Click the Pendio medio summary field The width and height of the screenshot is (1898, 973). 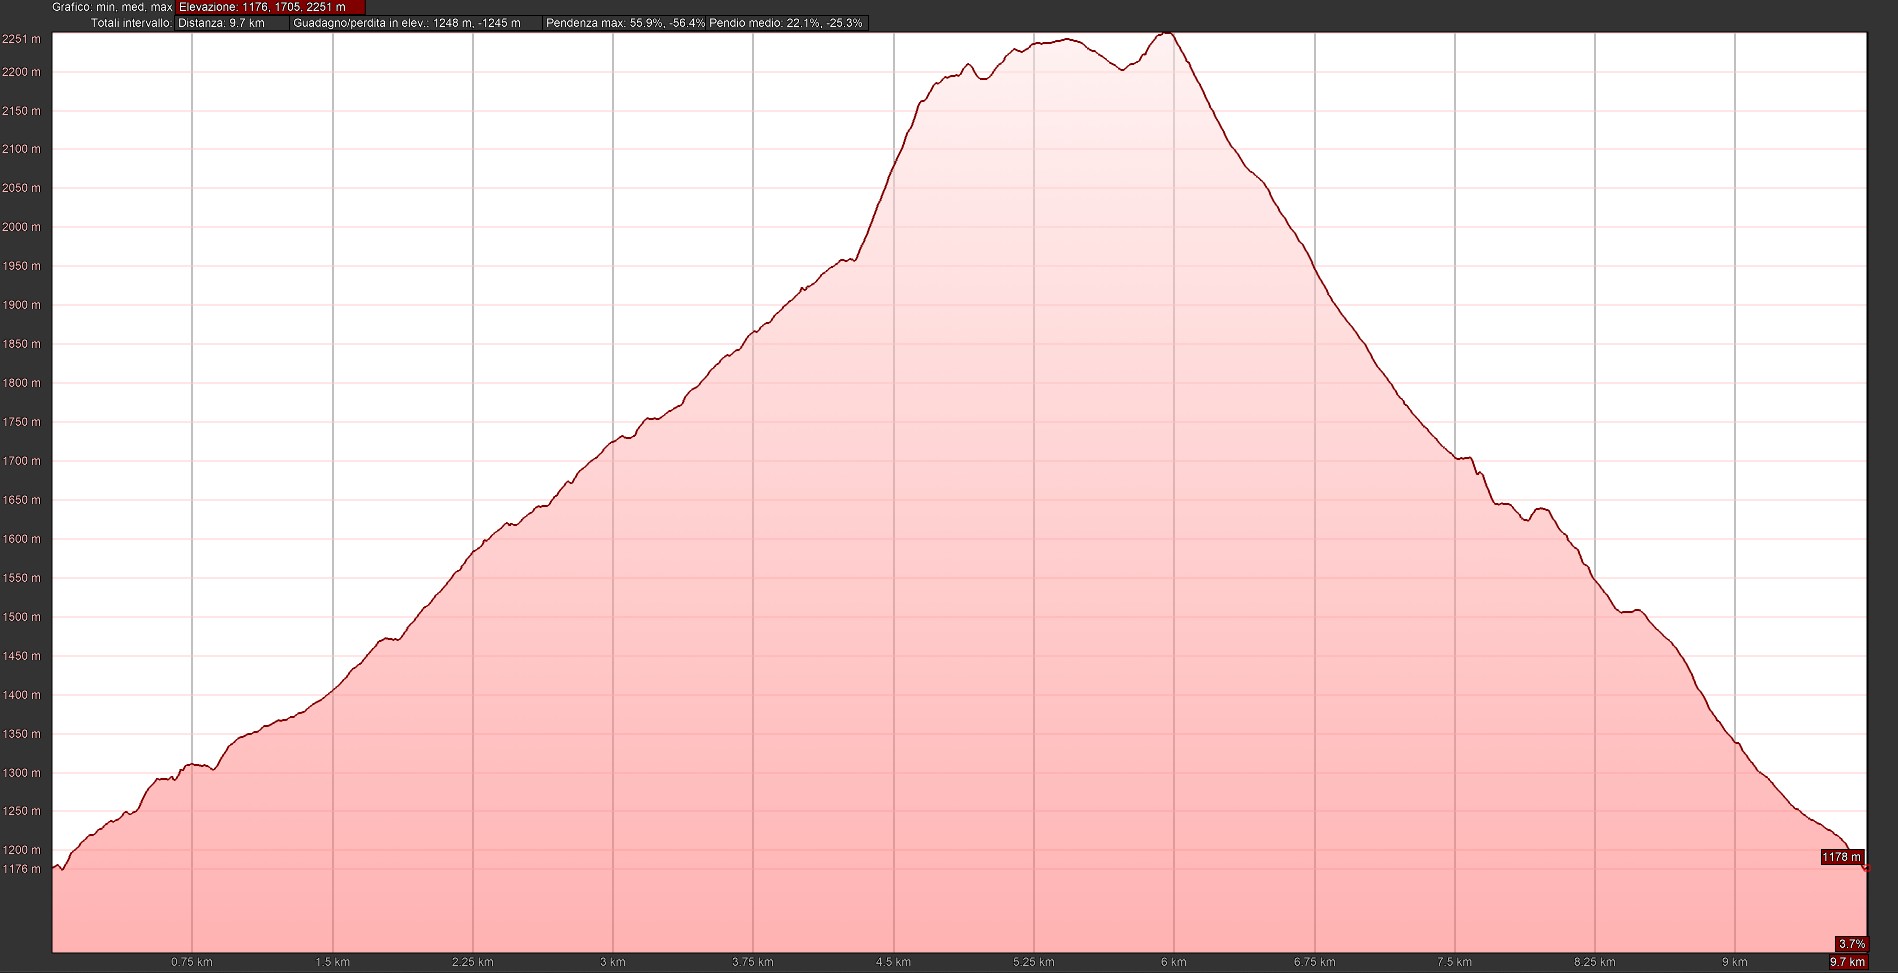click(786, 23)
